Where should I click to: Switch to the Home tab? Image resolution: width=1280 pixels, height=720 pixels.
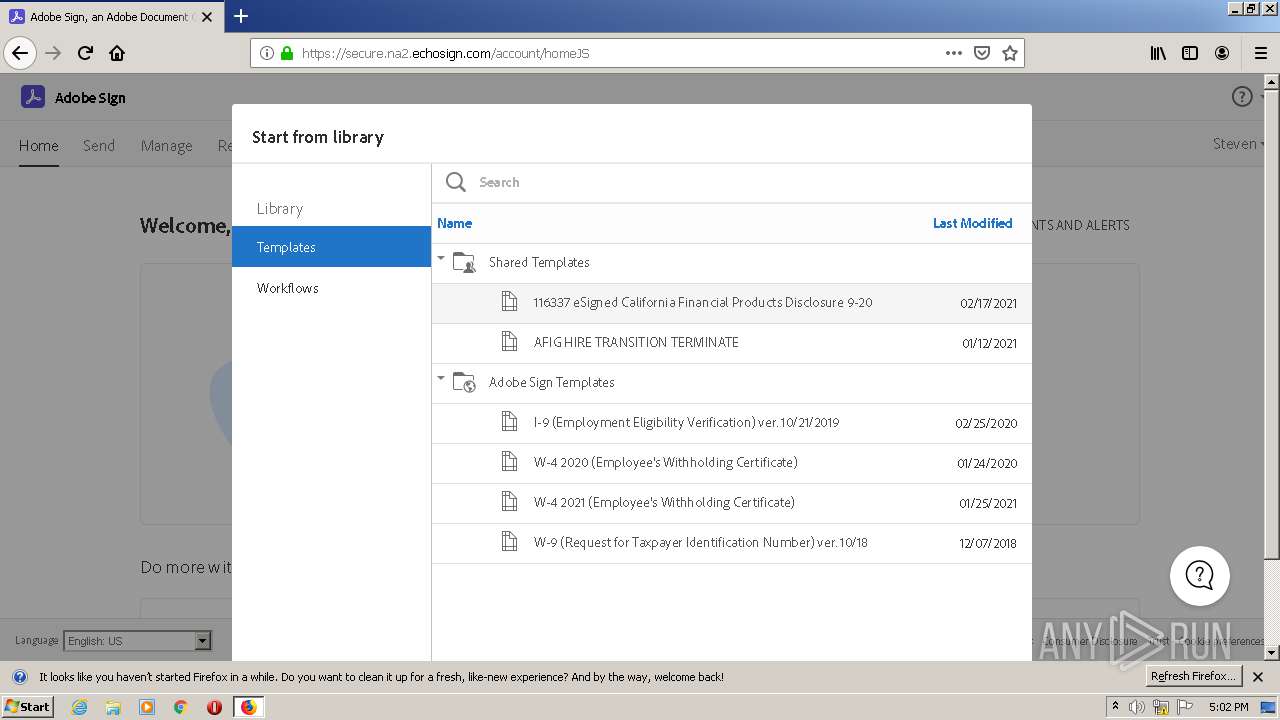(38, 145)
